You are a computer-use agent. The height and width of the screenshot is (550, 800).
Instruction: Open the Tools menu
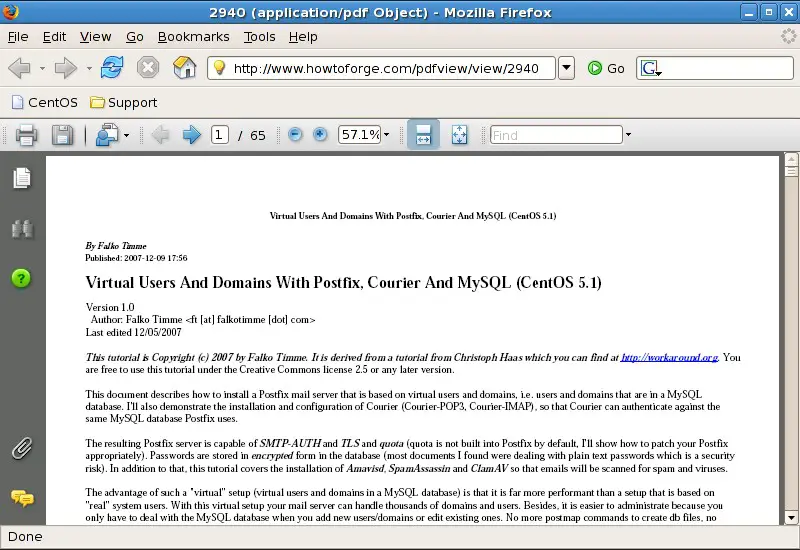point(259,37)
